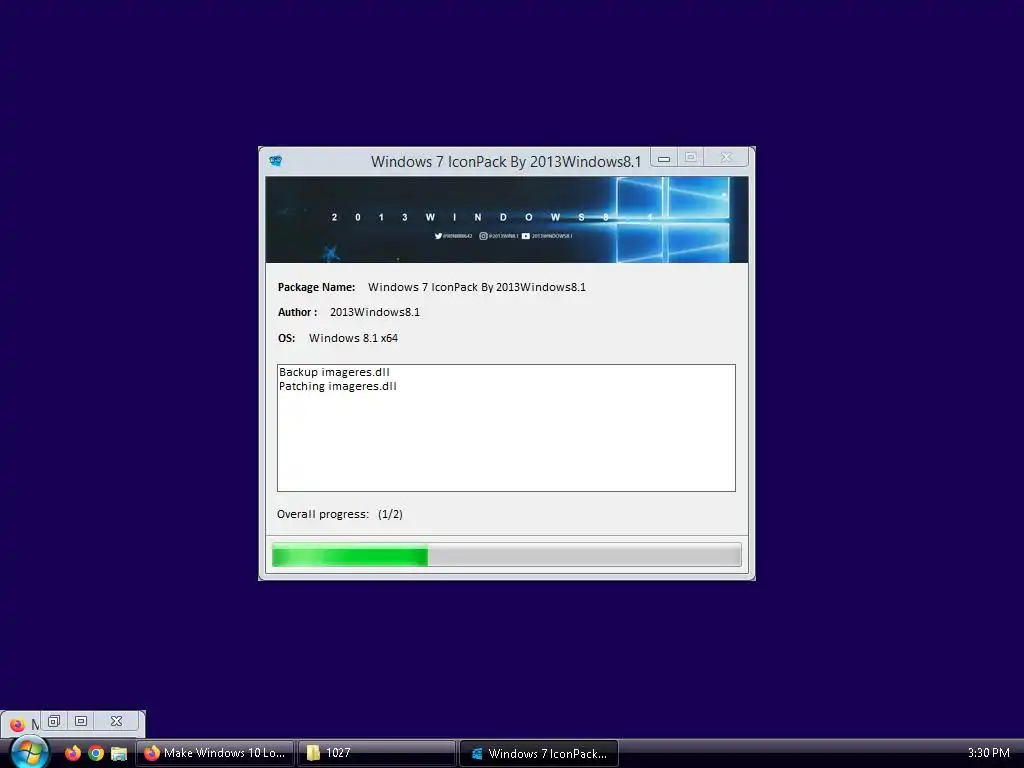This screenshot has width=1024, height=768.
Task: Click the 2013Windows banner image
Action: click(x=507, y=219)
